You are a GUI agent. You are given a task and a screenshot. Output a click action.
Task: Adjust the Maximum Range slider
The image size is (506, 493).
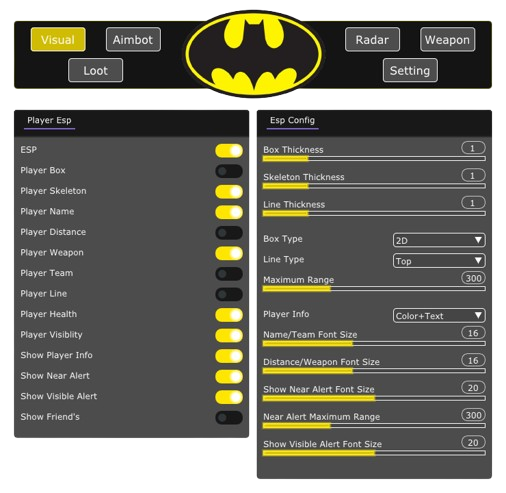tap(374, 289)
